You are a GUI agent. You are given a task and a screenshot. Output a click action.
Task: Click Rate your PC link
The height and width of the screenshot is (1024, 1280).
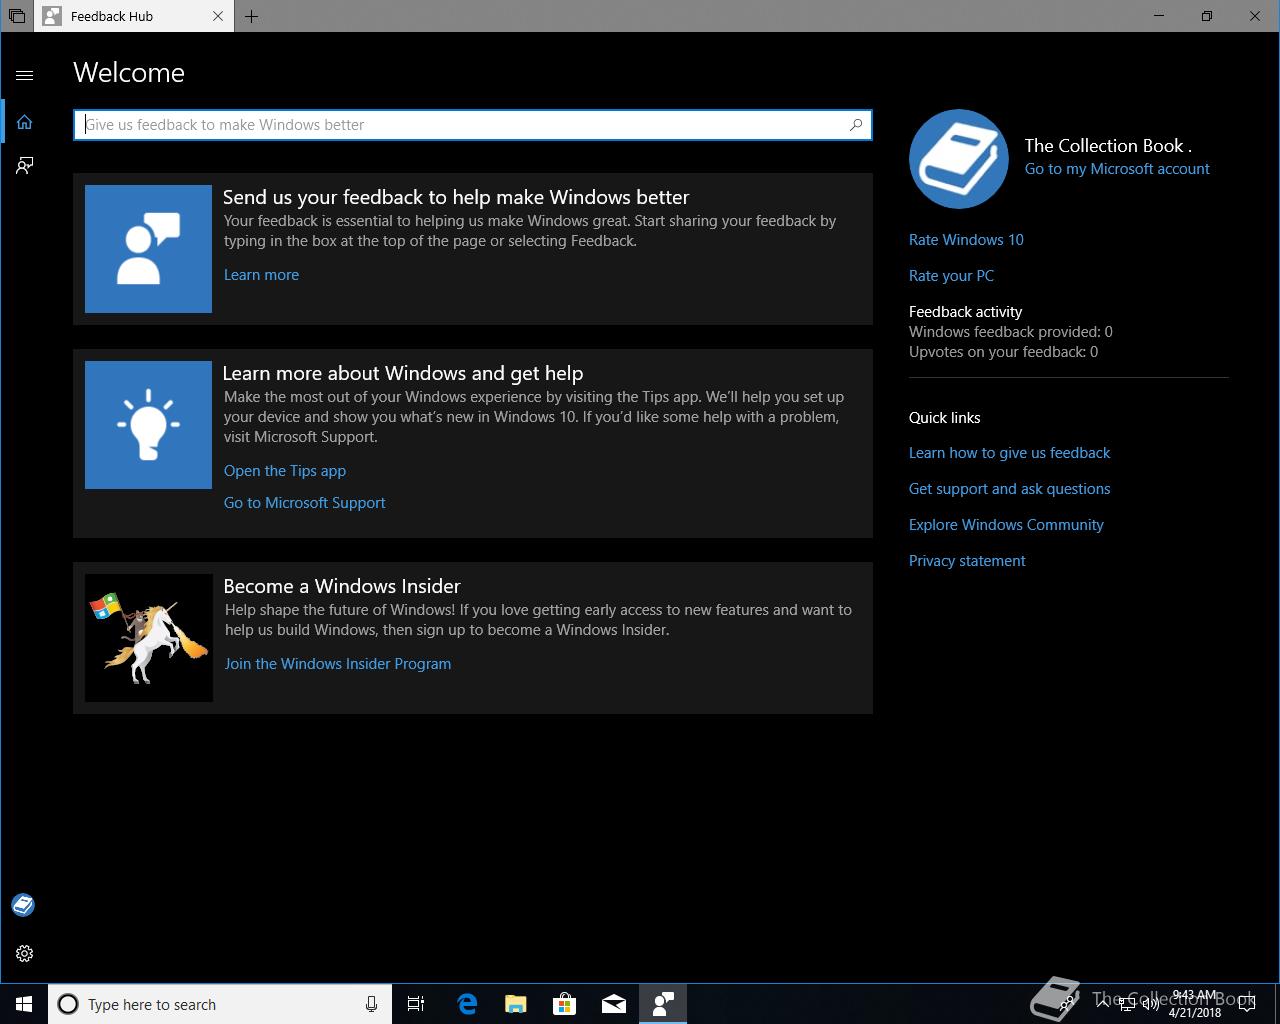tap(951, 276)
